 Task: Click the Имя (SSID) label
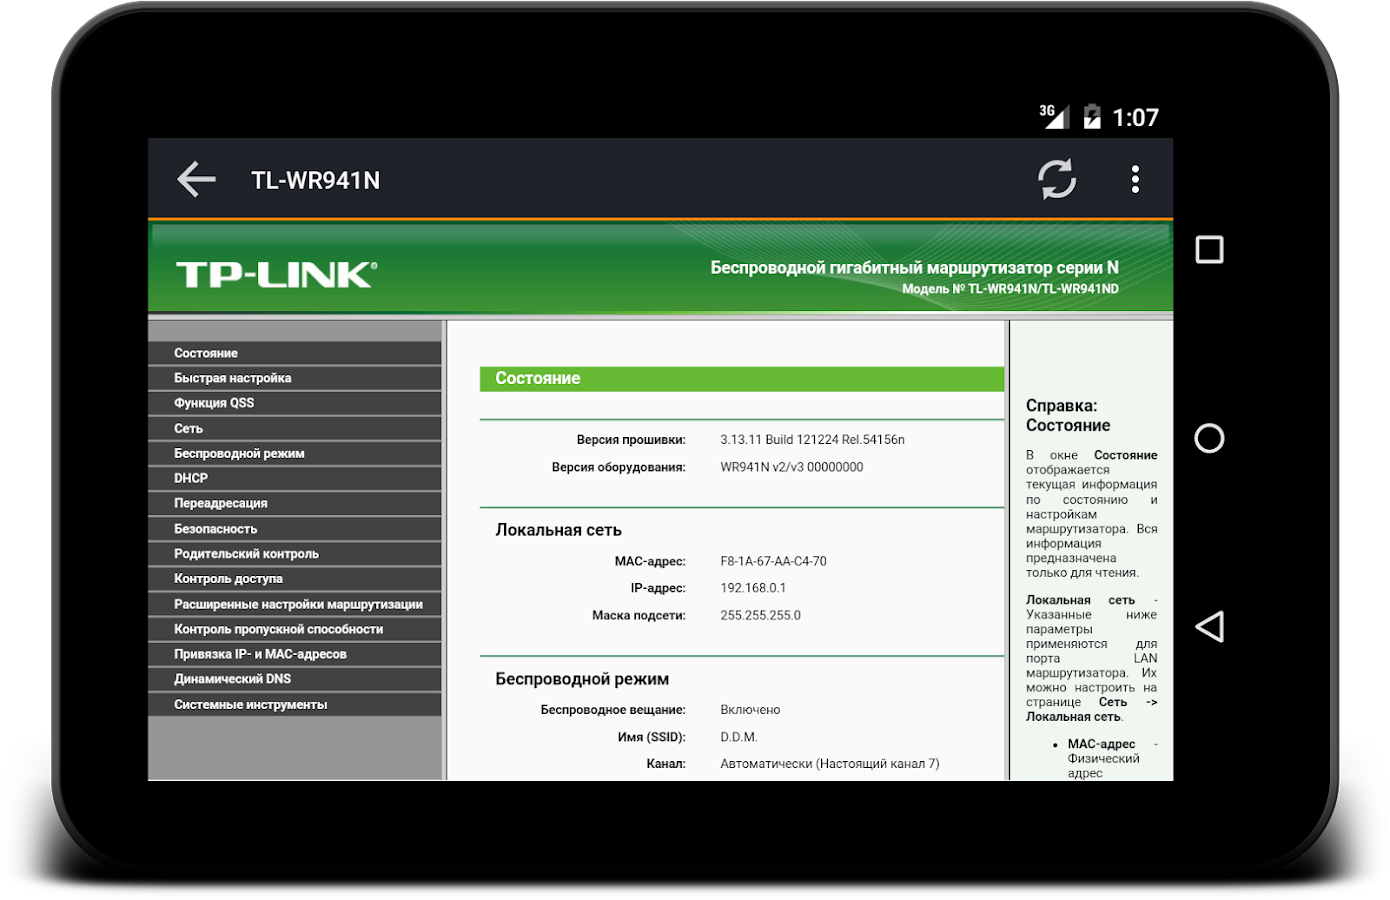point(652,737)
